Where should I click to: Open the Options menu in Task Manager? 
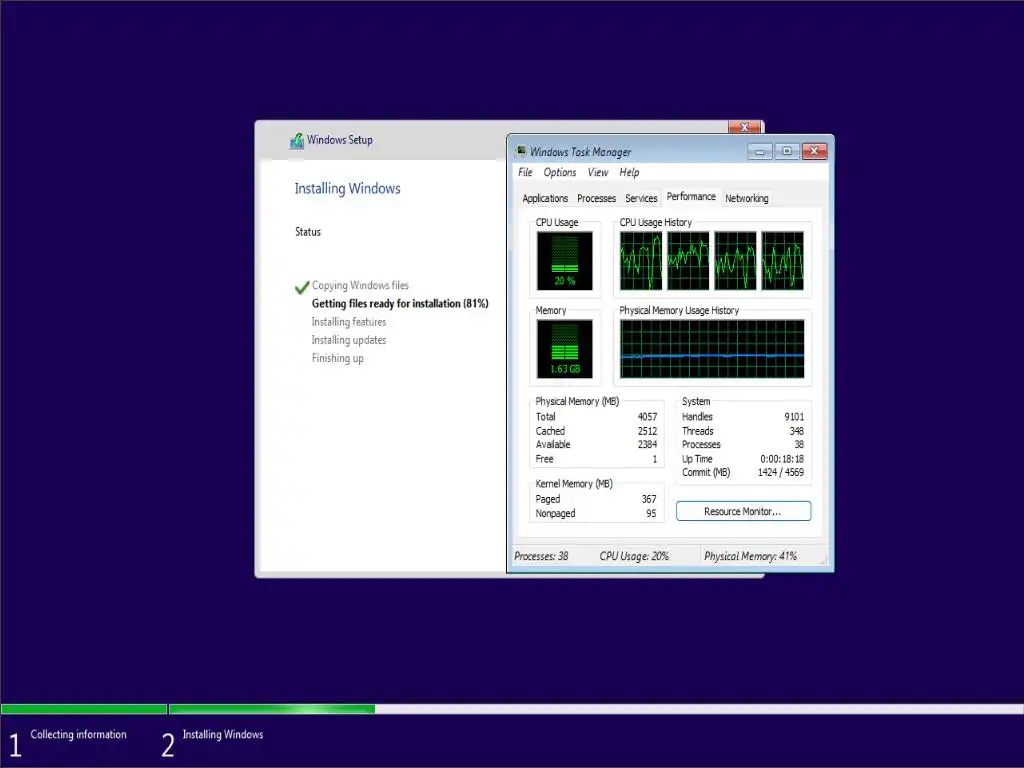560,172
